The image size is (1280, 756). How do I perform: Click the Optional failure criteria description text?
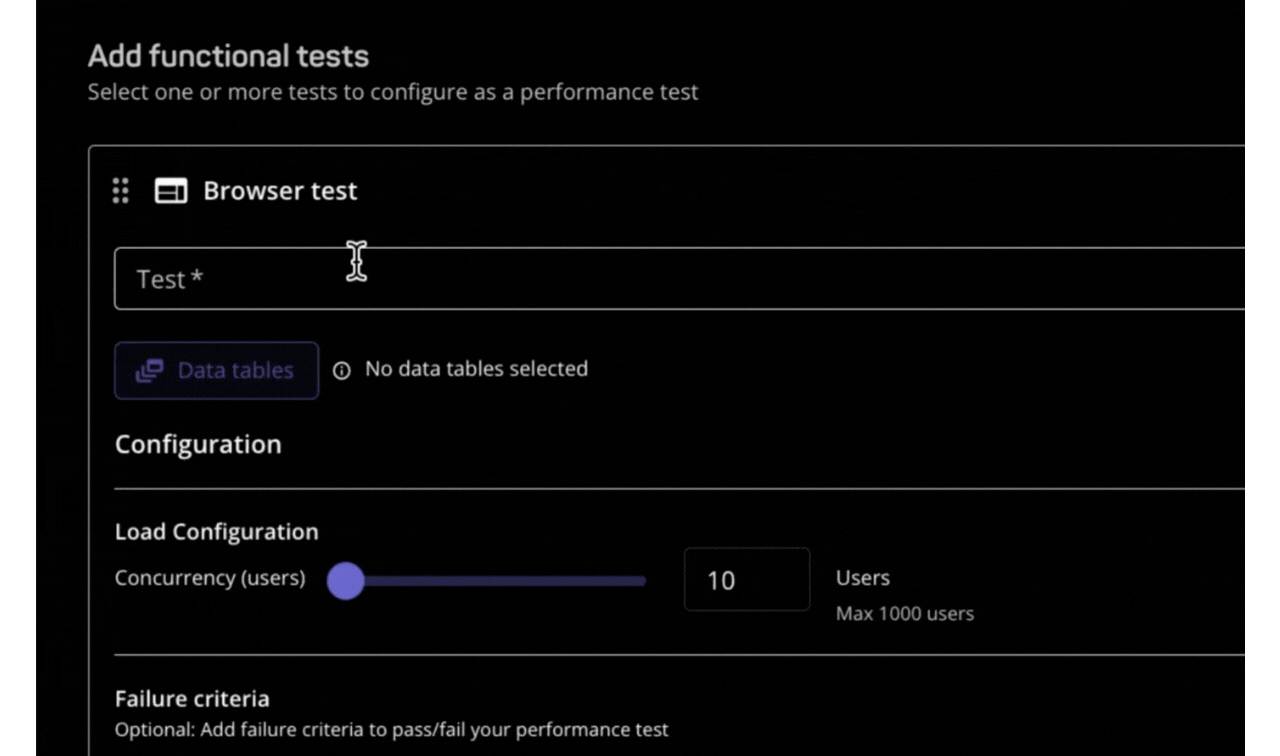pos(391,729)
